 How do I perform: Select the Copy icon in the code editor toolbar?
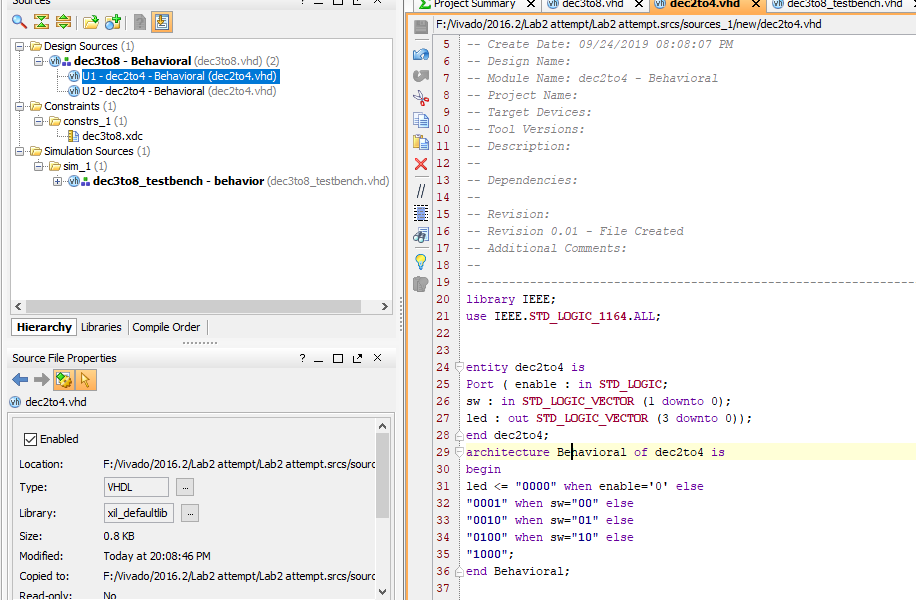(x=420, y=118)
